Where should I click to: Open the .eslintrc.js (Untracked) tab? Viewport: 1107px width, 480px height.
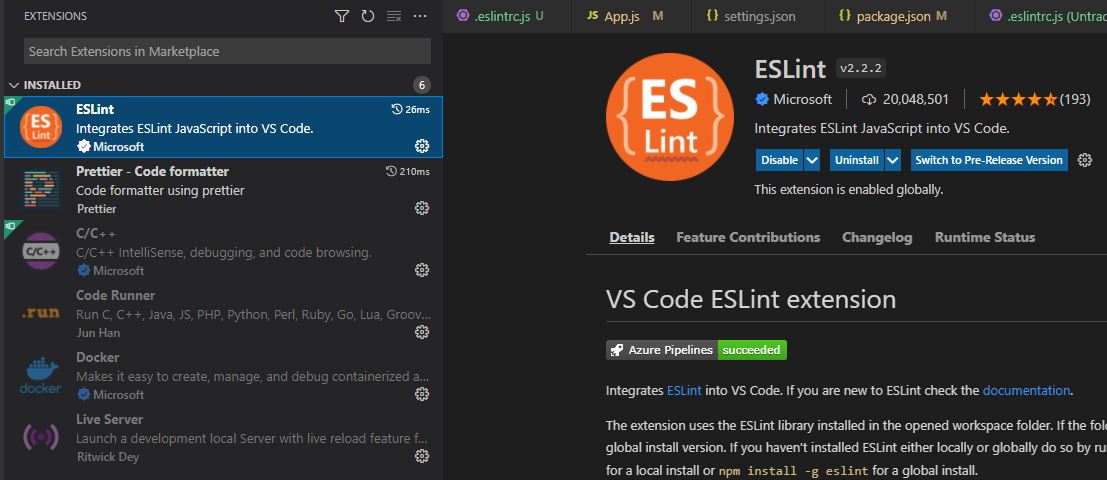(1041, 16)
